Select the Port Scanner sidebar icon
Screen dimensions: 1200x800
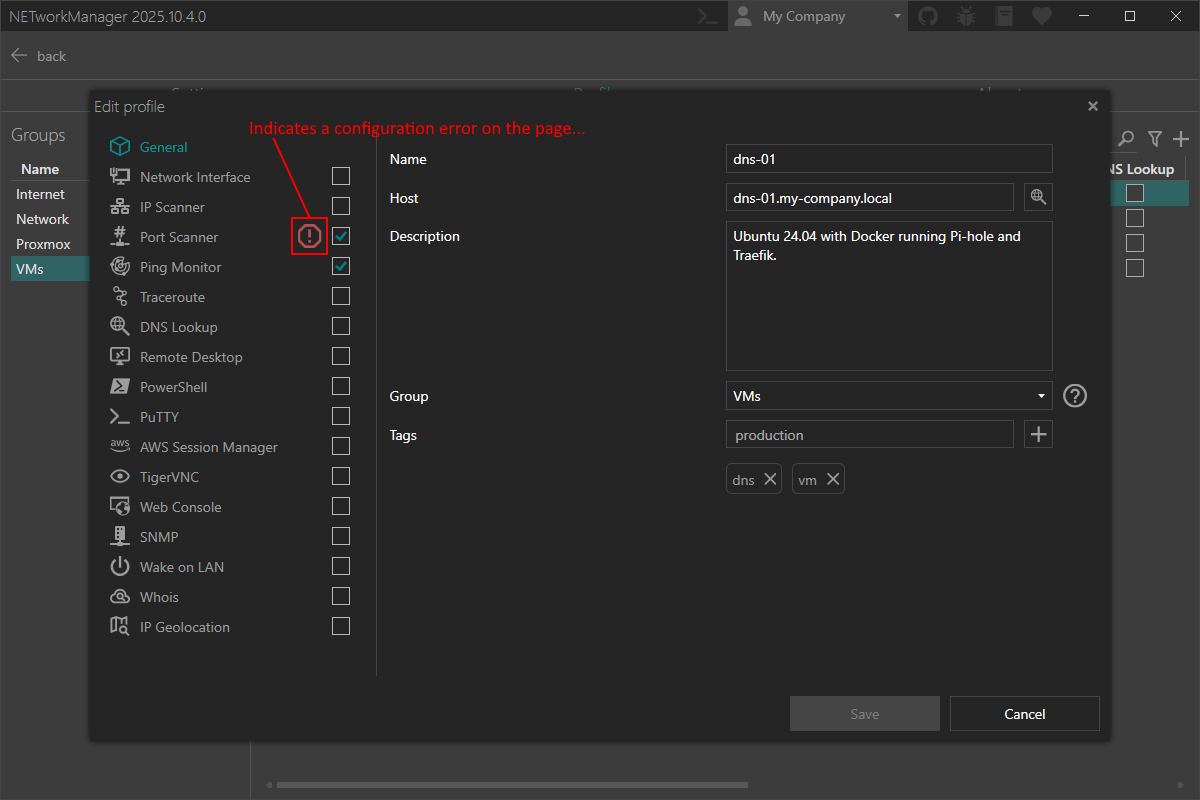tap(118, 236)
